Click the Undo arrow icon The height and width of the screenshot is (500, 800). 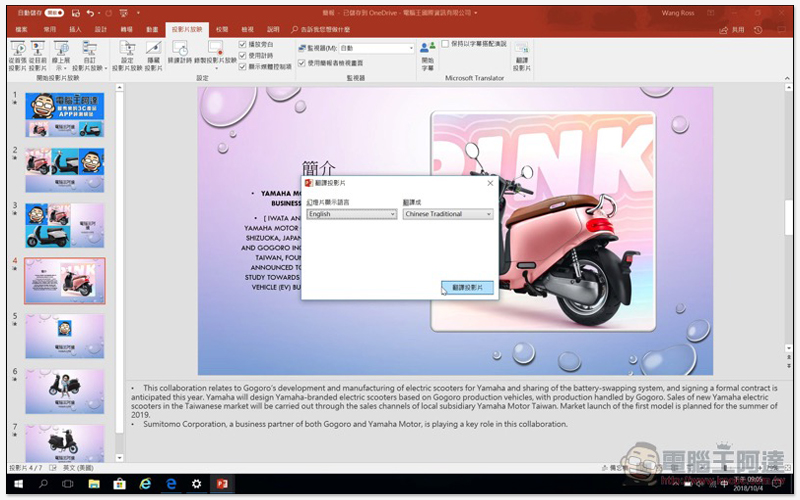tap(90, 13)
